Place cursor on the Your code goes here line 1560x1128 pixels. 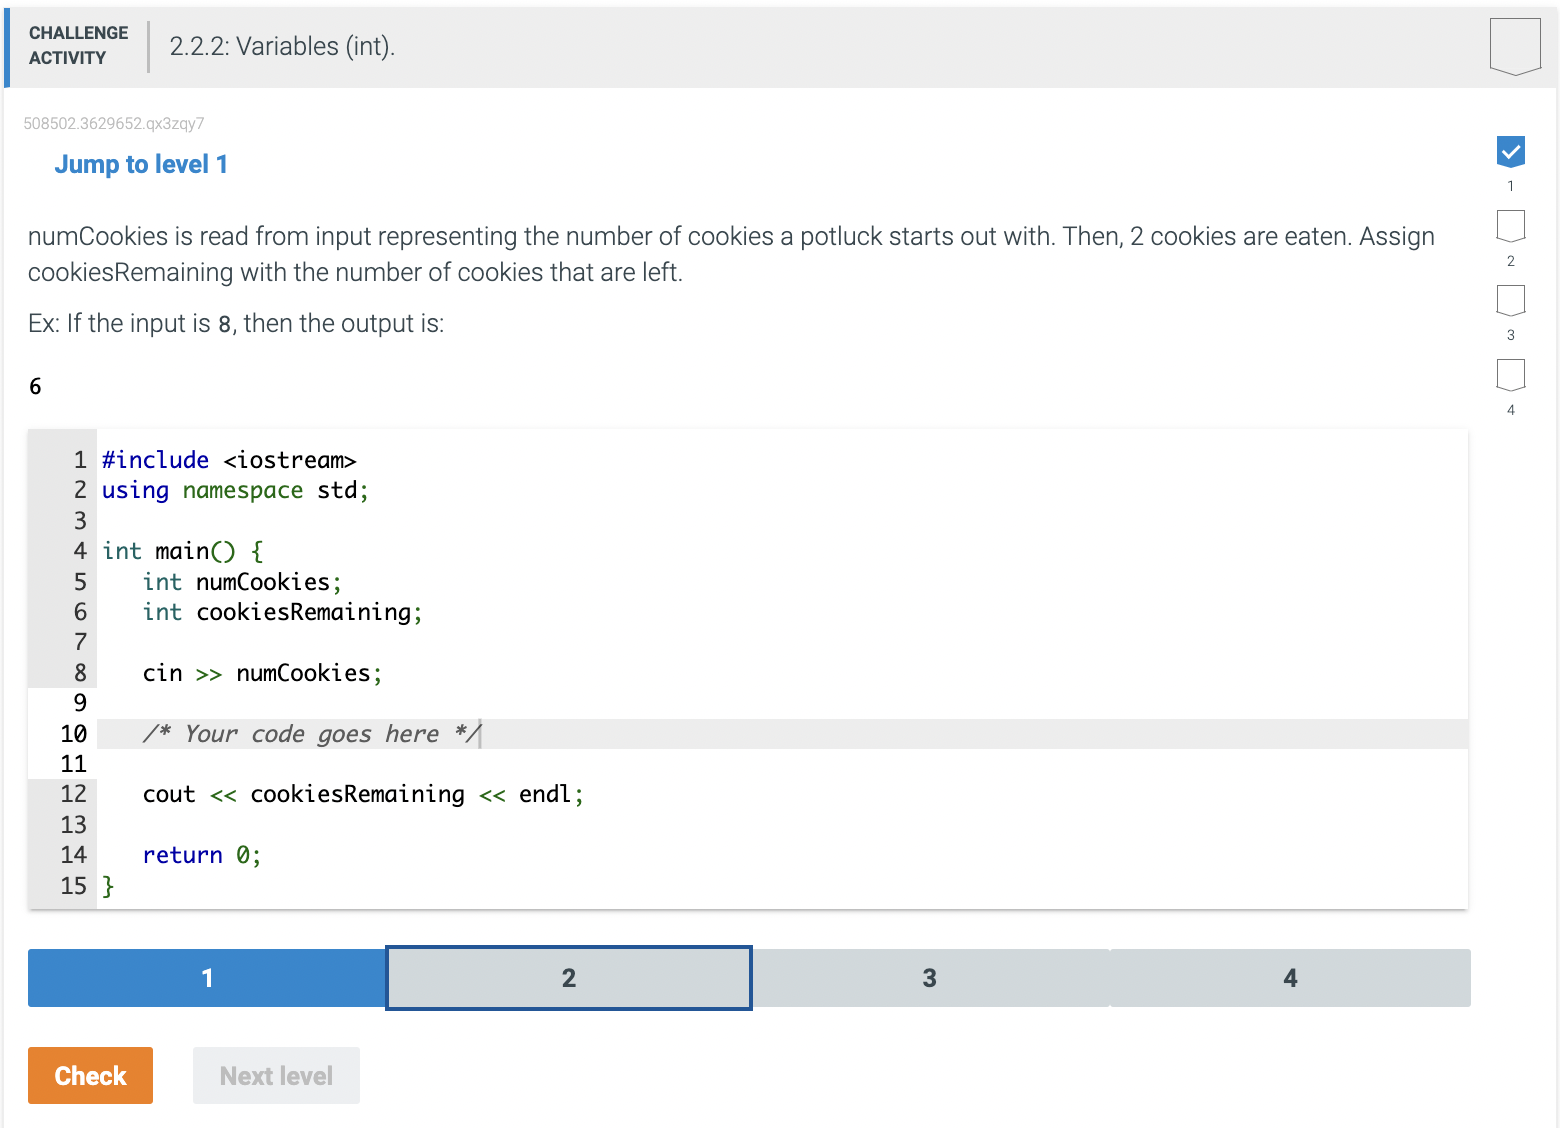click(310, 733)
